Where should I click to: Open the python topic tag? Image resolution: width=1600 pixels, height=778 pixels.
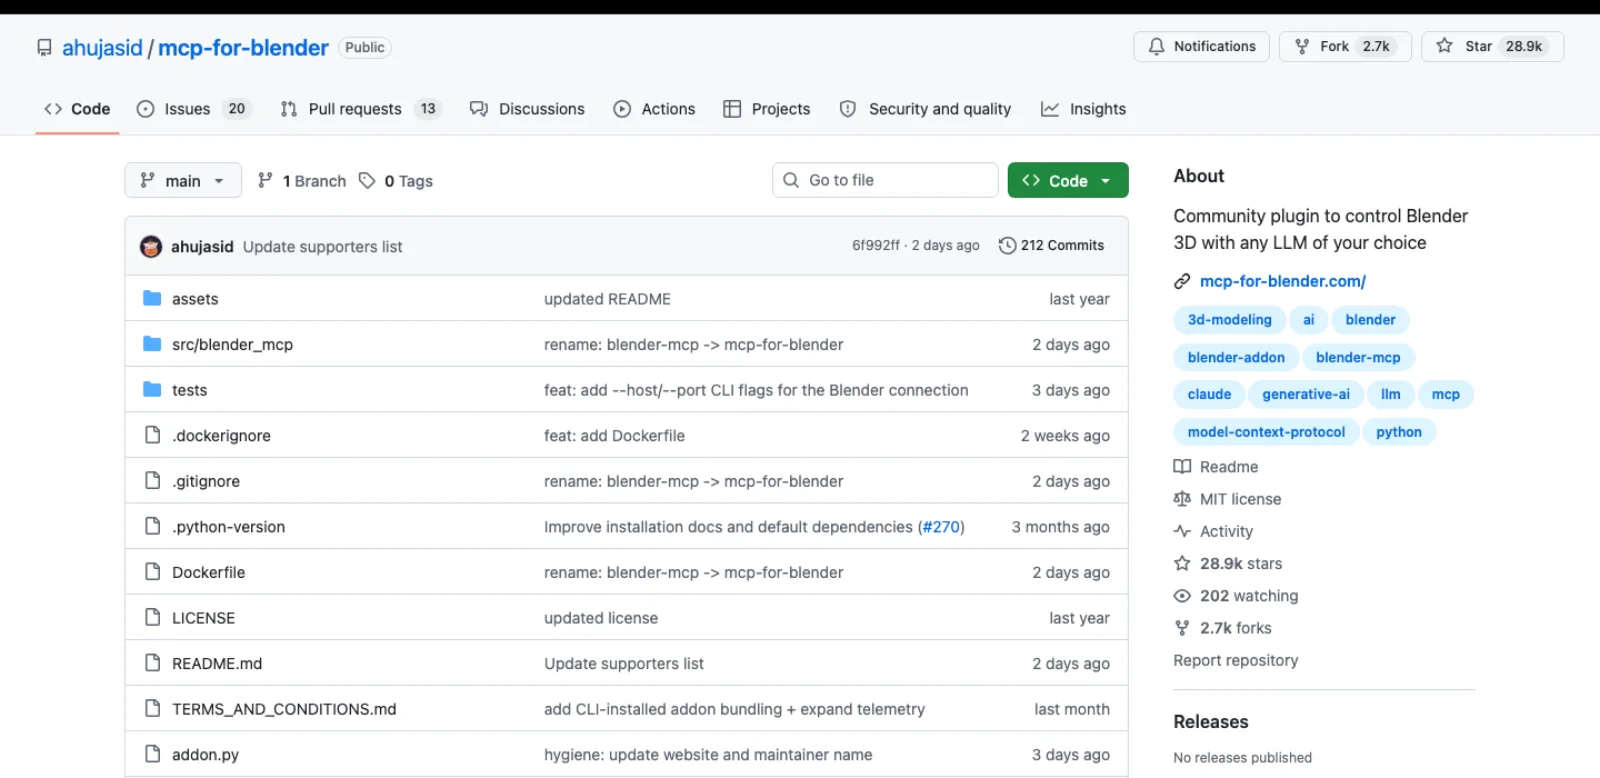[1398, 432]
